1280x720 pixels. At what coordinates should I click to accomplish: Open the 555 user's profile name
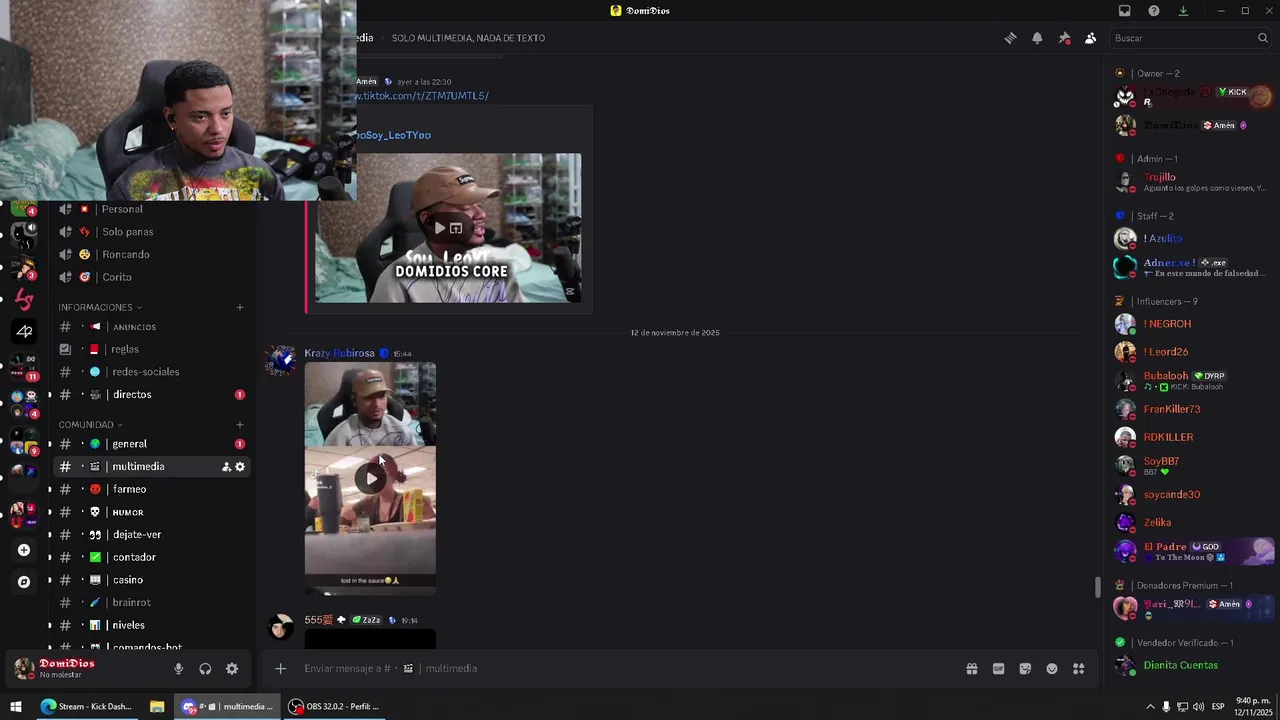(318, 620)
